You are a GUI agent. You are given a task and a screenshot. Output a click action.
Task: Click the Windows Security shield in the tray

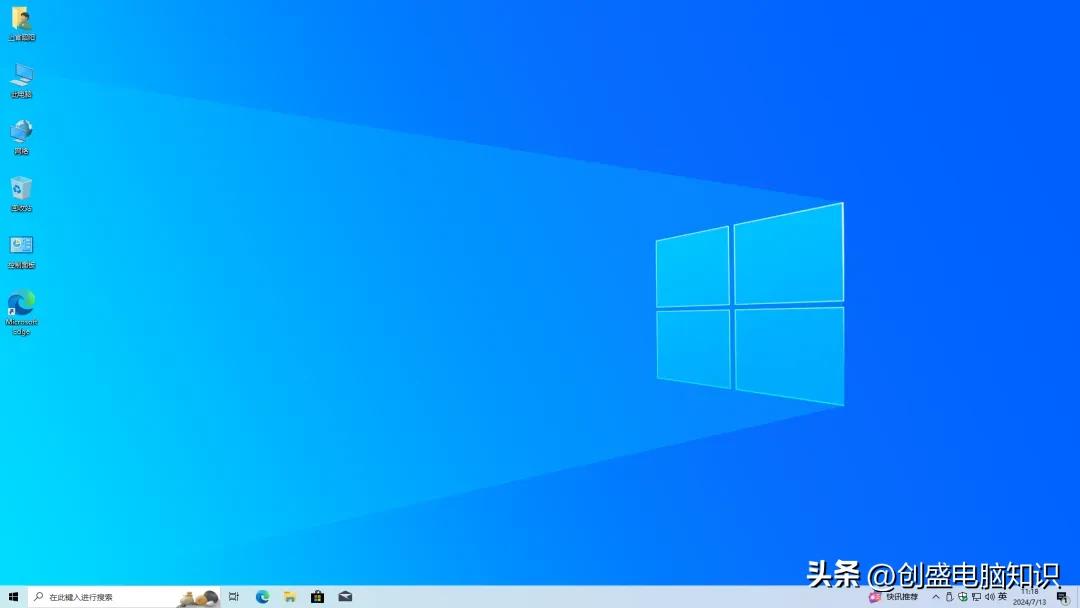(x=962, y=597)
